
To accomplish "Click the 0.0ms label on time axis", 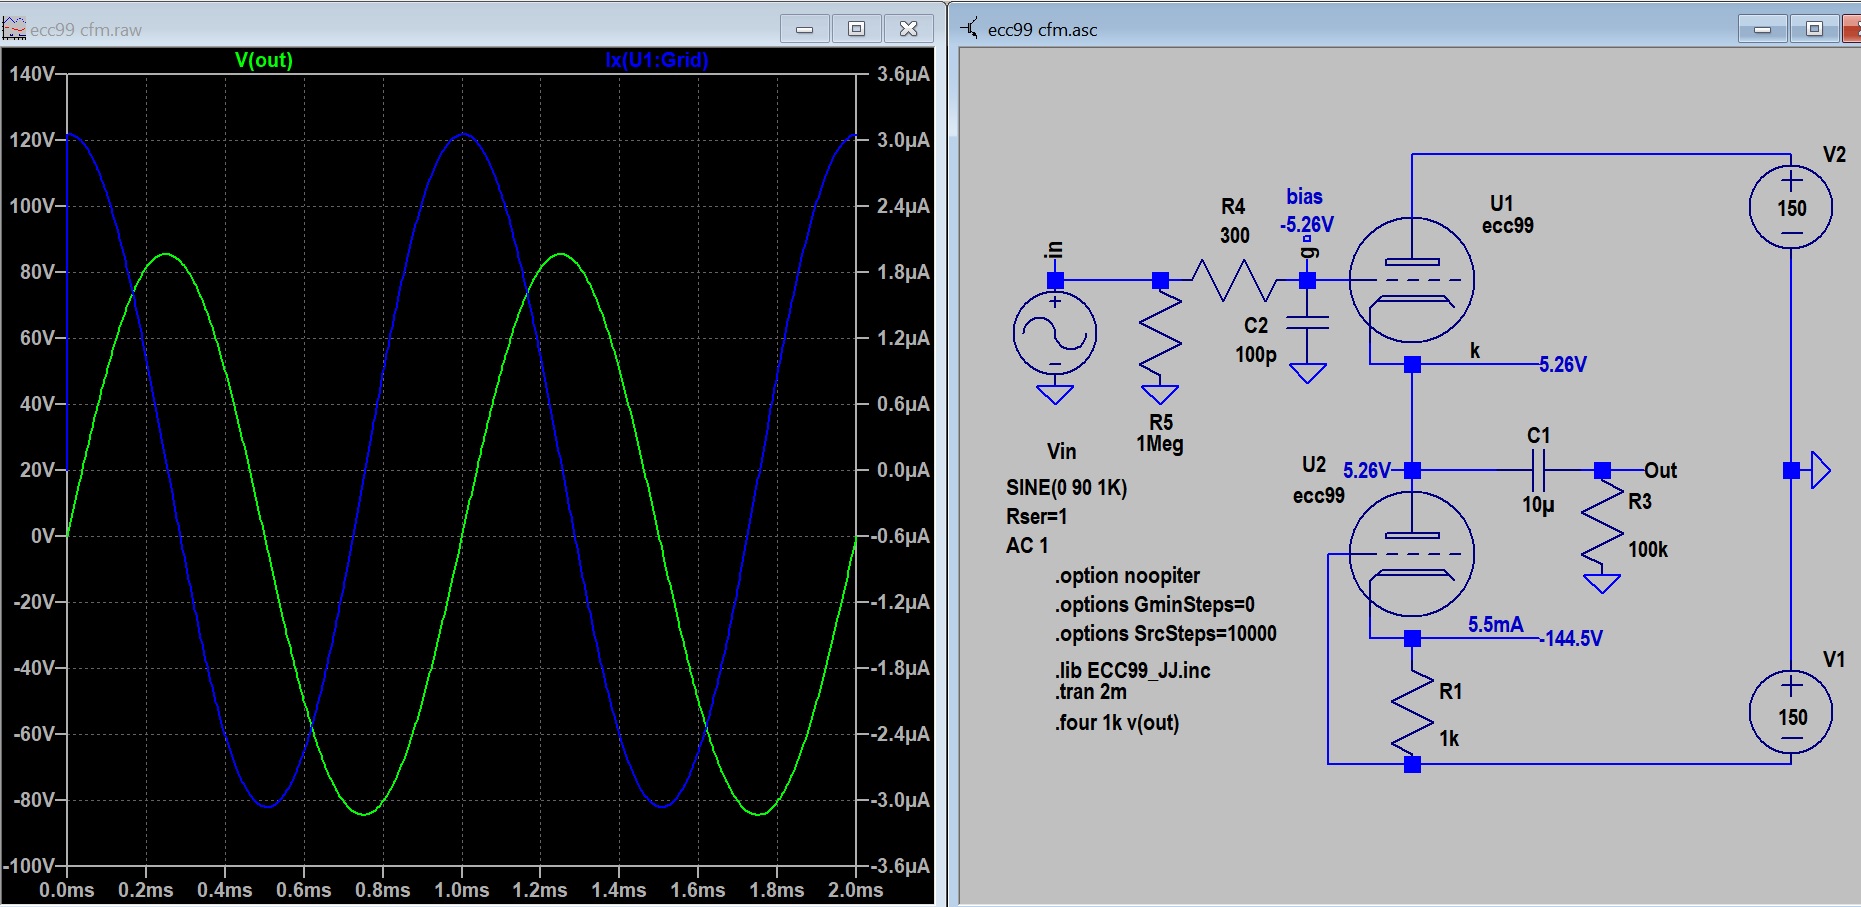I will [67, 890].
